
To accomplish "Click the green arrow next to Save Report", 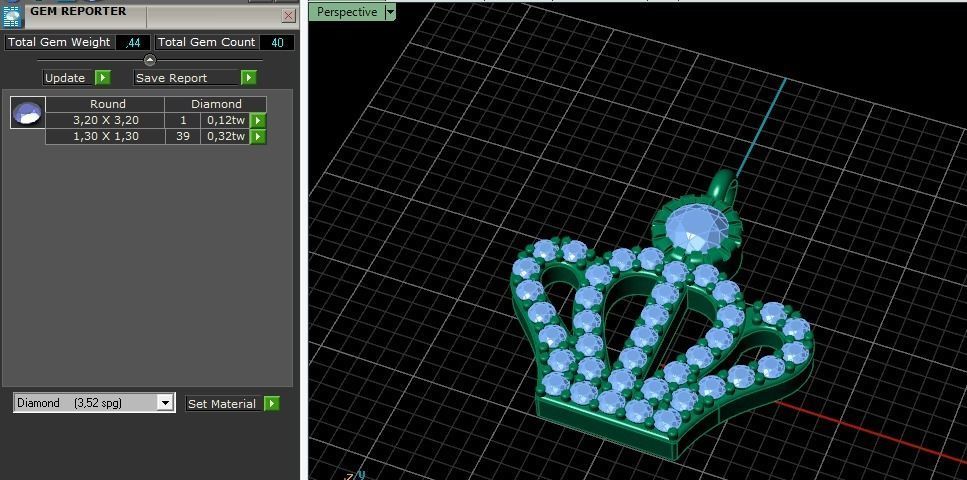I will click(249, 78).
